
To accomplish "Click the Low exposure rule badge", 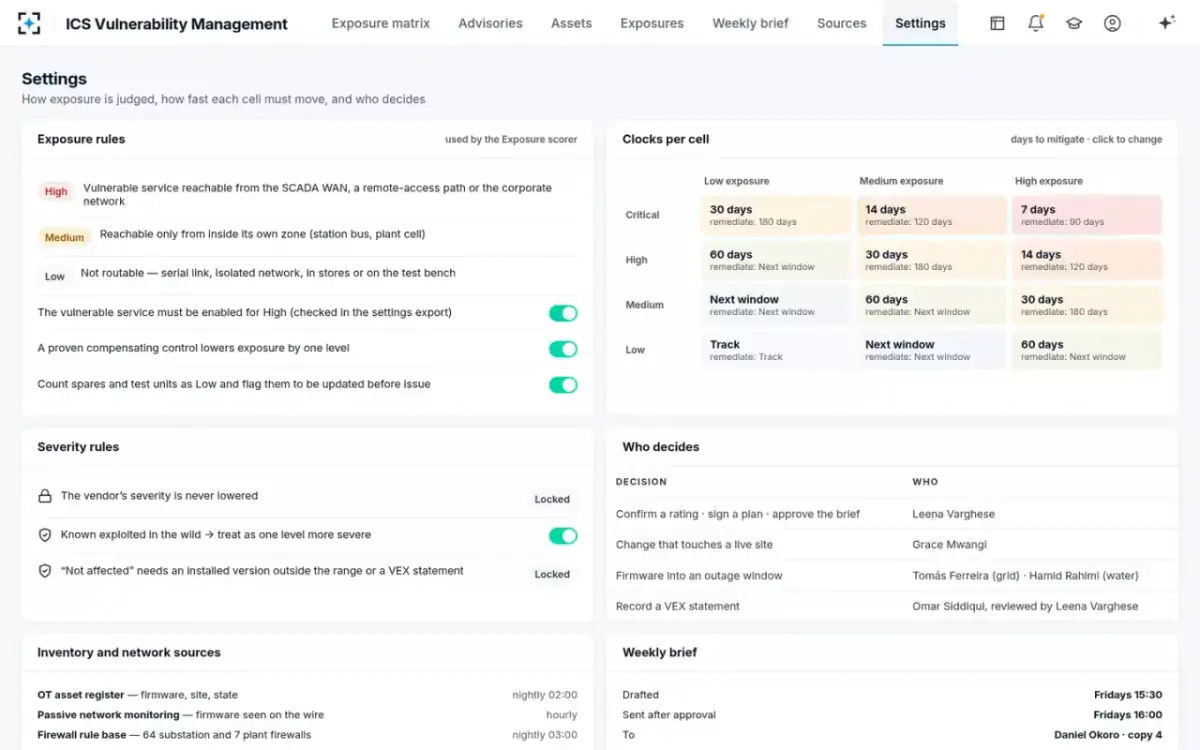I will 55,276.
